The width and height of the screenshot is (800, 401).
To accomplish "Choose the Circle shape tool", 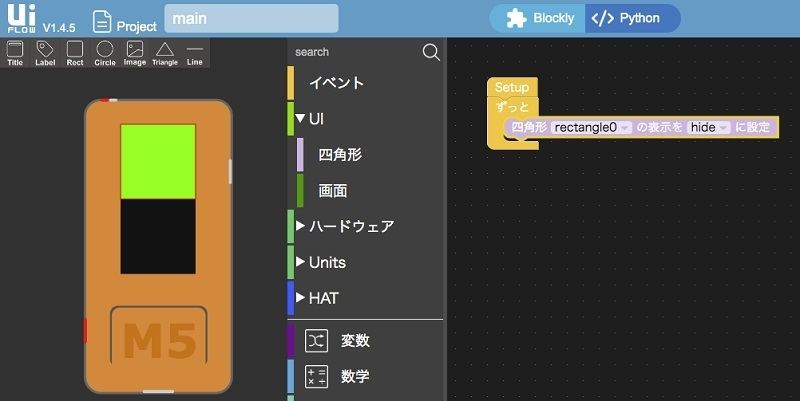I will click(x=105, y=53).
